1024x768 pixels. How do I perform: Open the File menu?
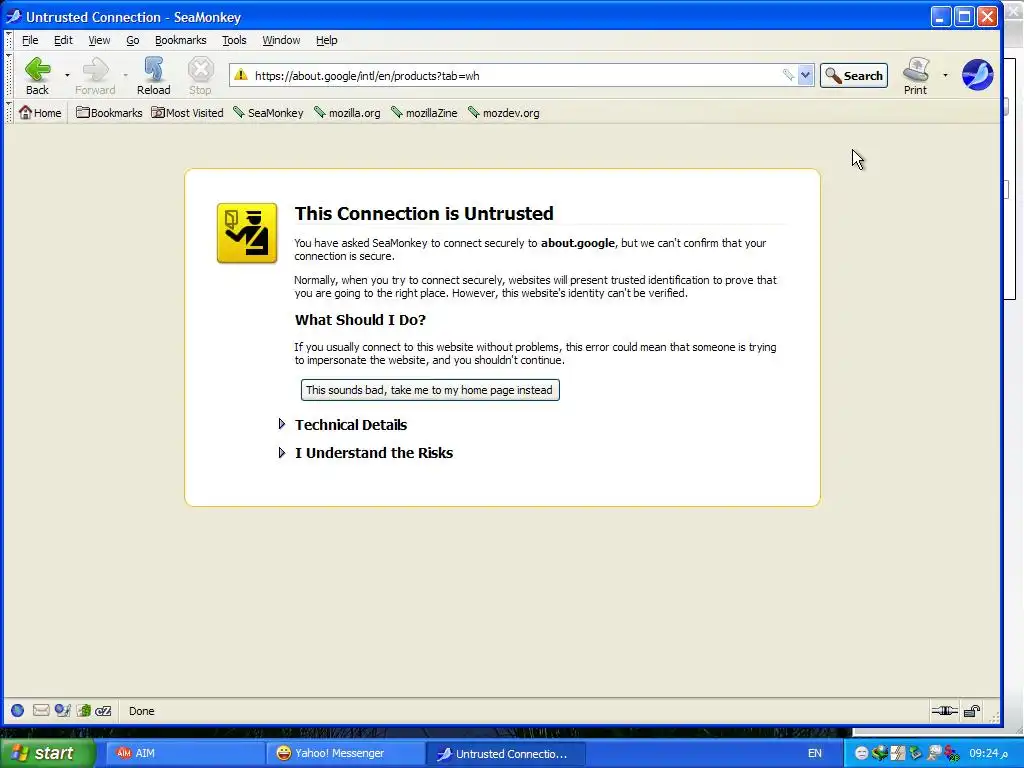click(x=30, y=40)
